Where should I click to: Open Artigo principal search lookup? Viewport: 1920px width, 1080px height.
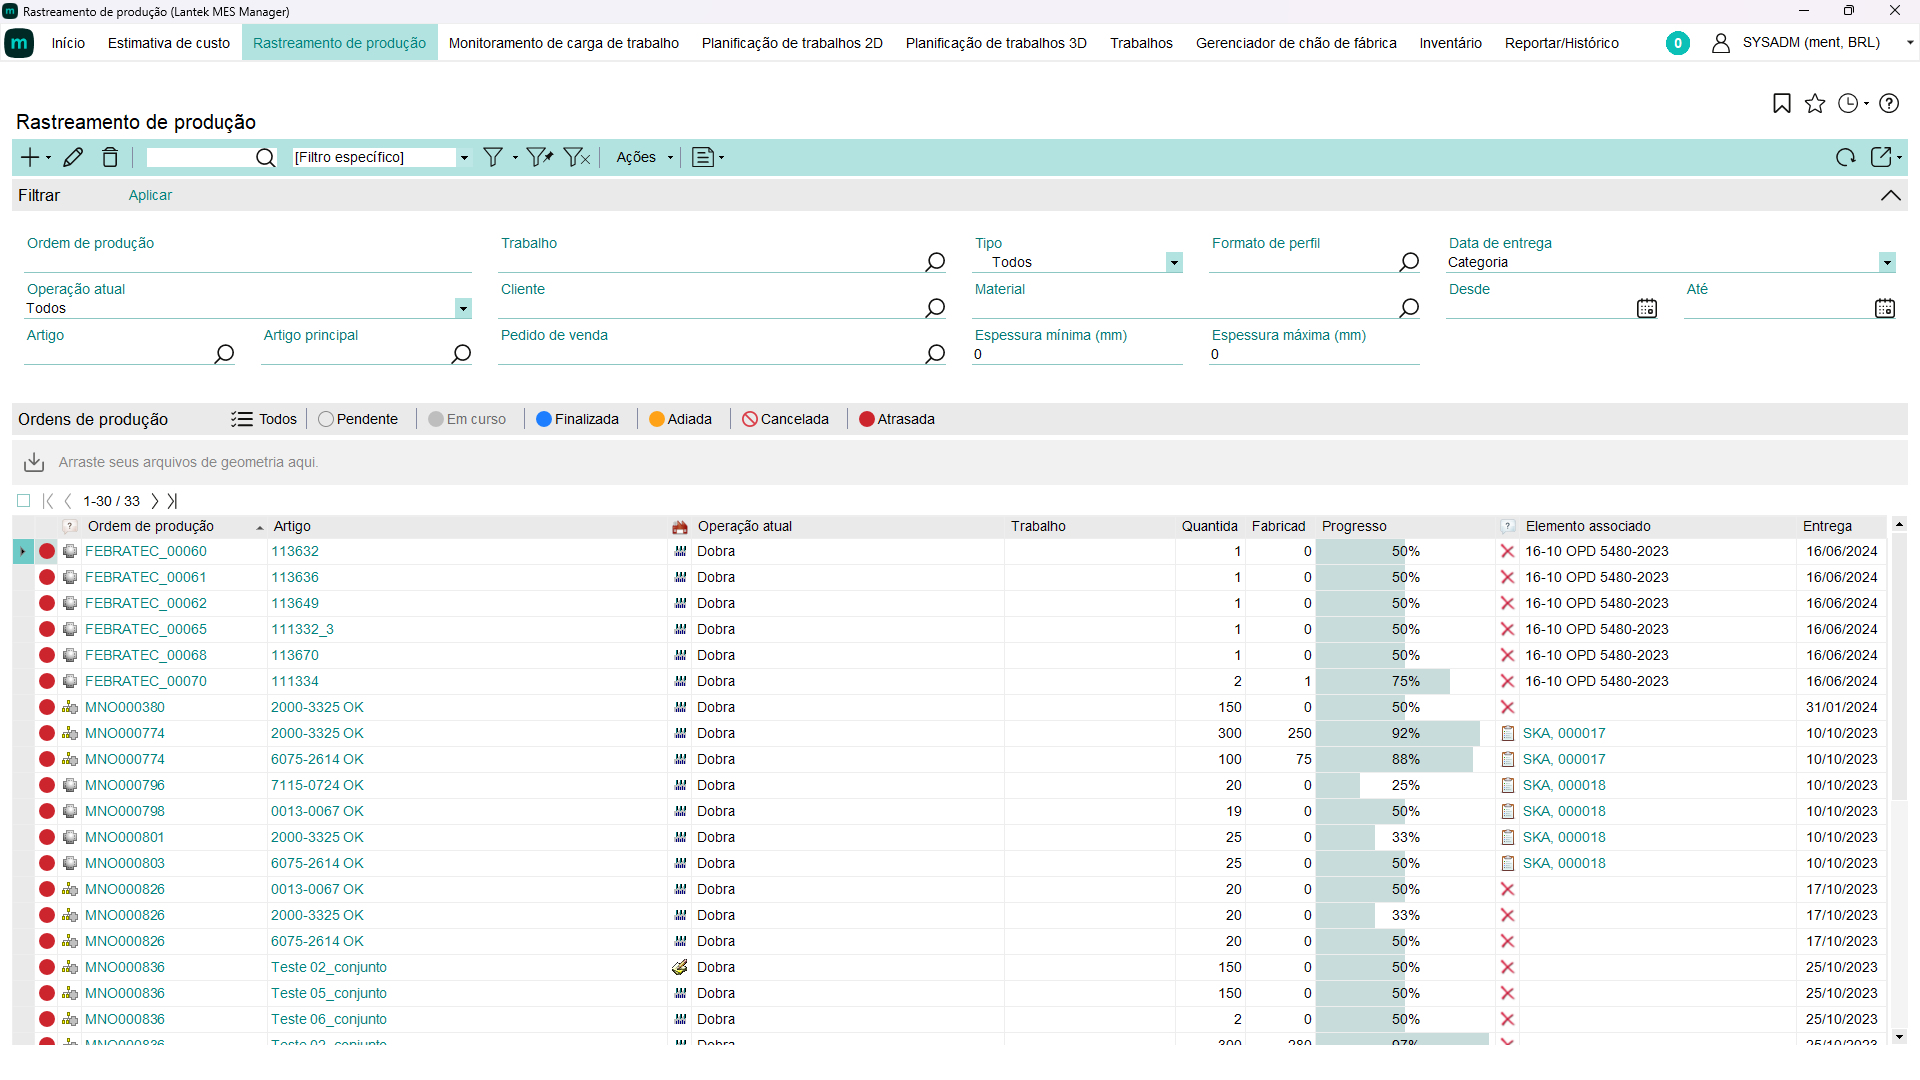[x=461, y=354]
